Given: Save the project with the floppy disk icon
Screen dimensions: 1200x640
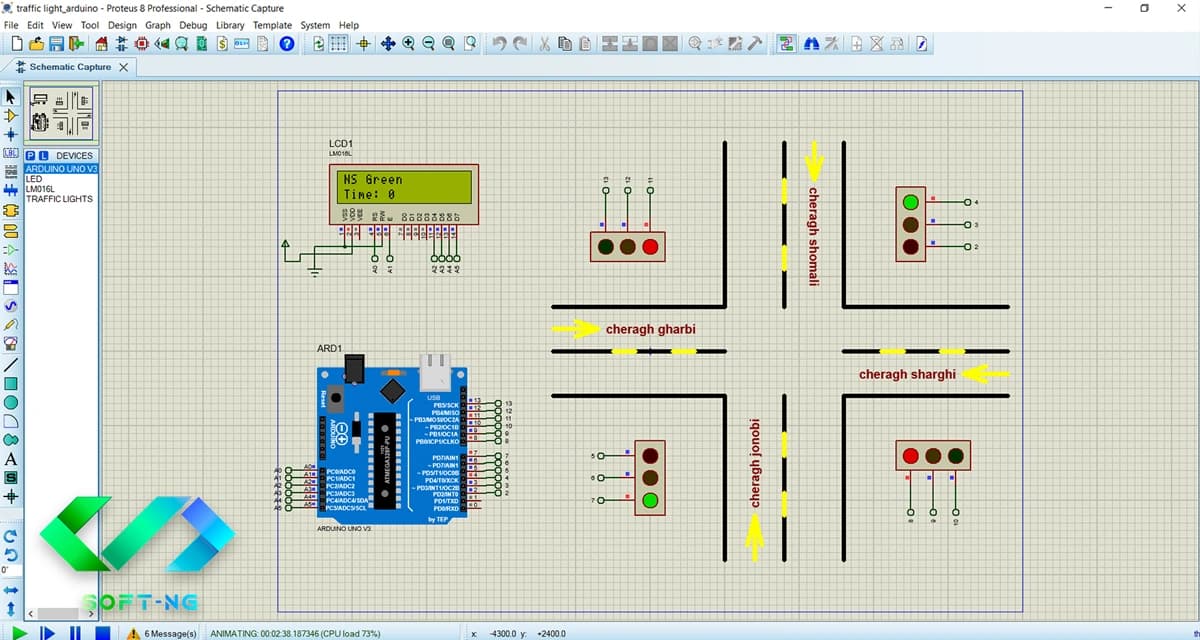Looking at the screenshot, I should 57,44.
